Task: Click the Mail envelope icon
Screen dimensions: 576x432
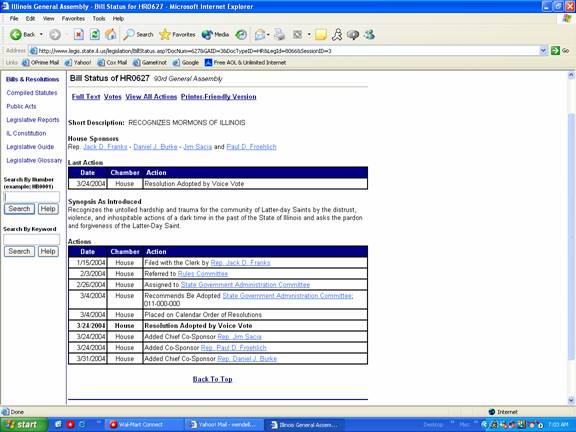Action: pyautogui.click(x=260, y=35)
